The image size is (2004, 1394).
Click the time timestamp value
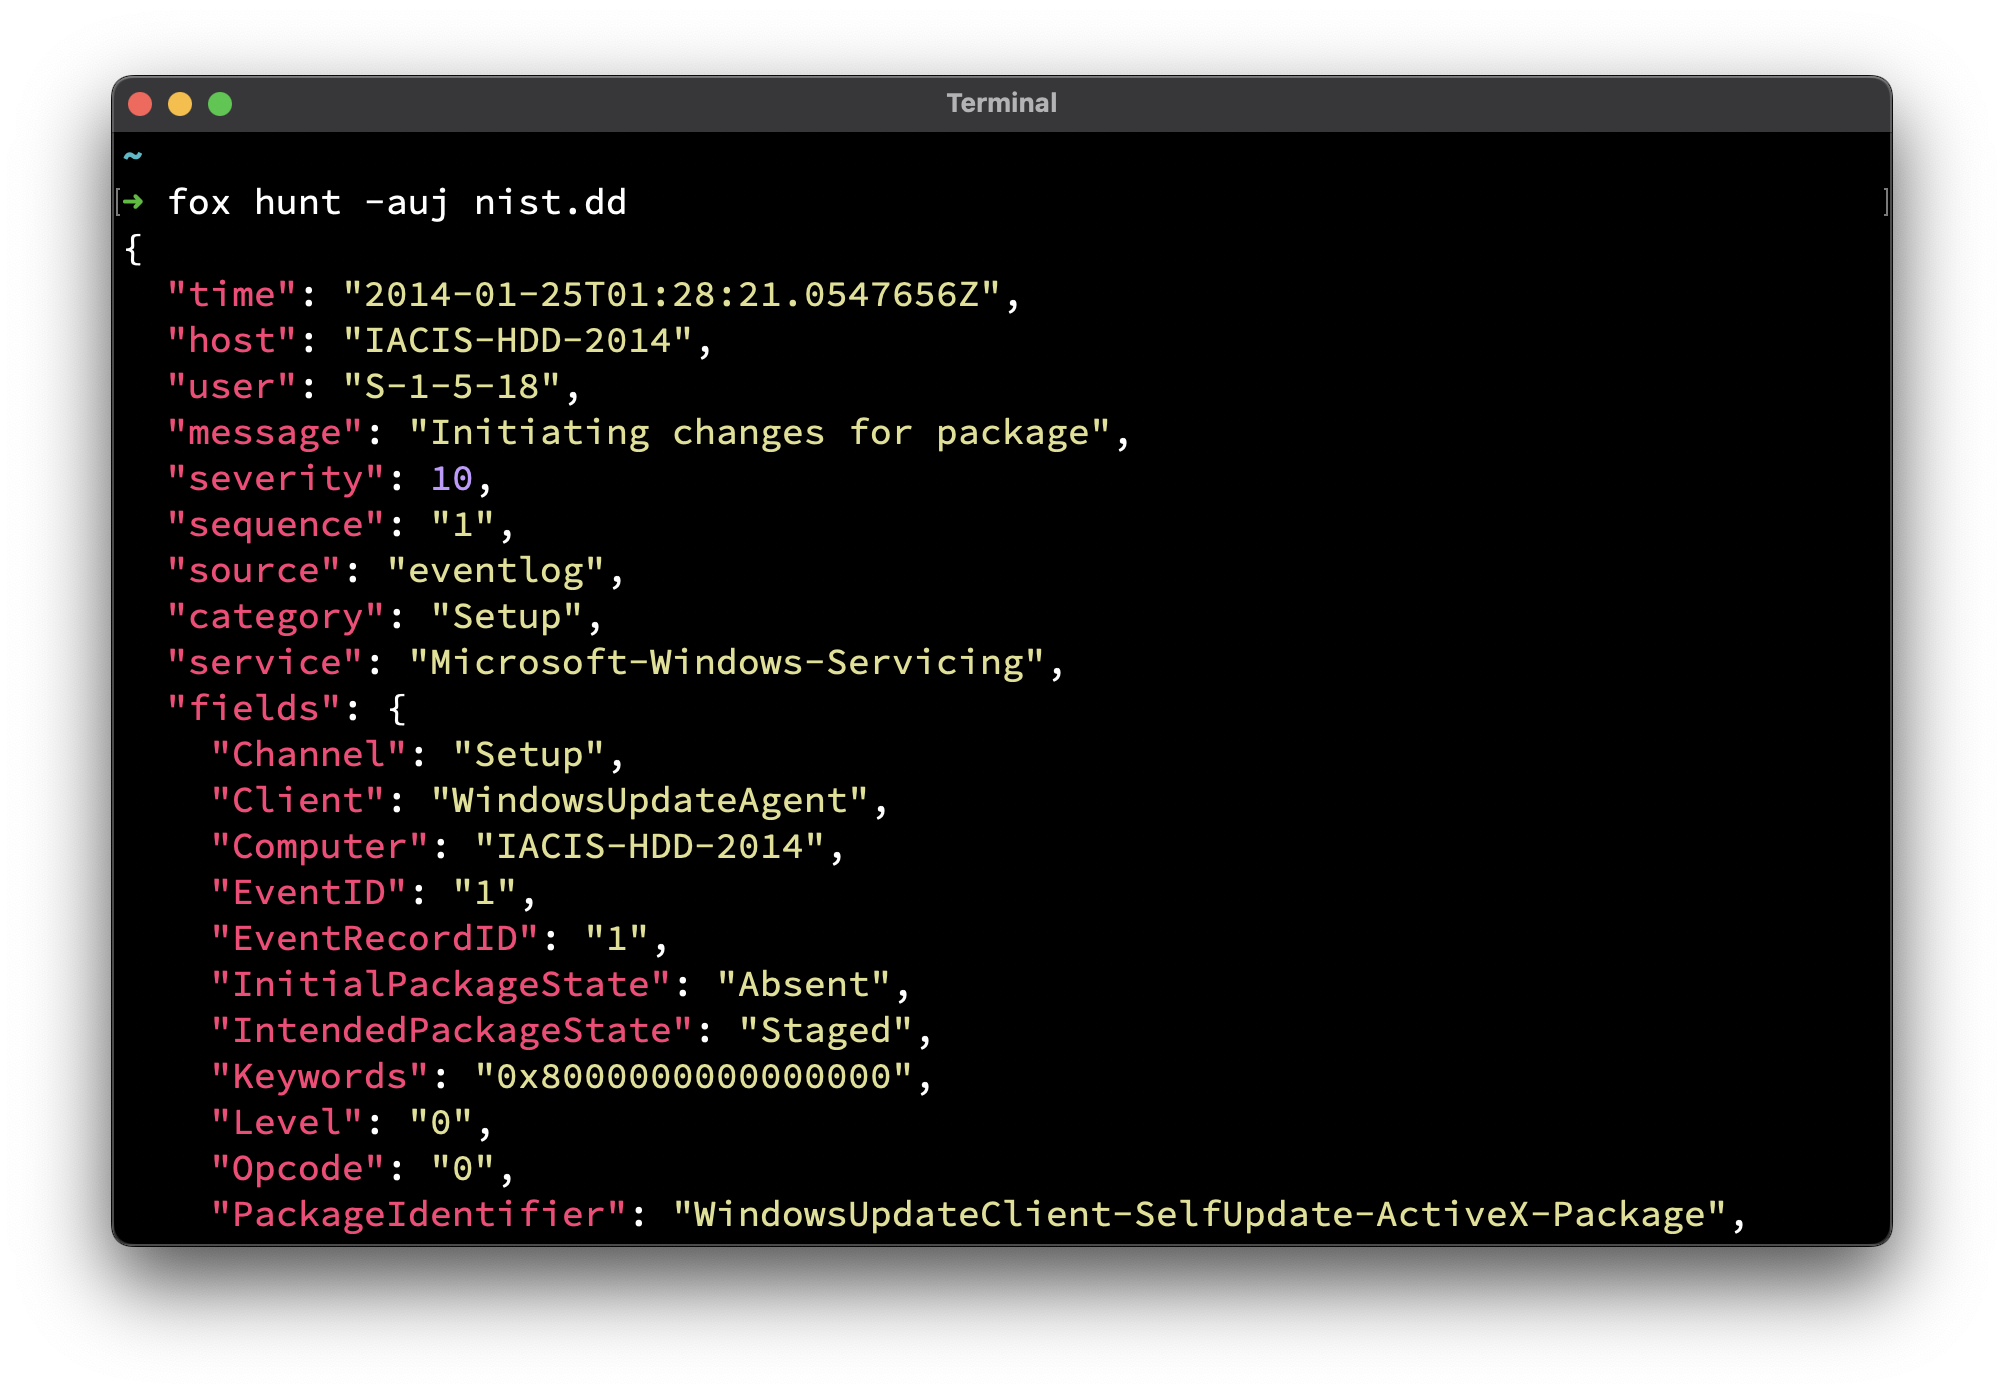pos(671,295)
